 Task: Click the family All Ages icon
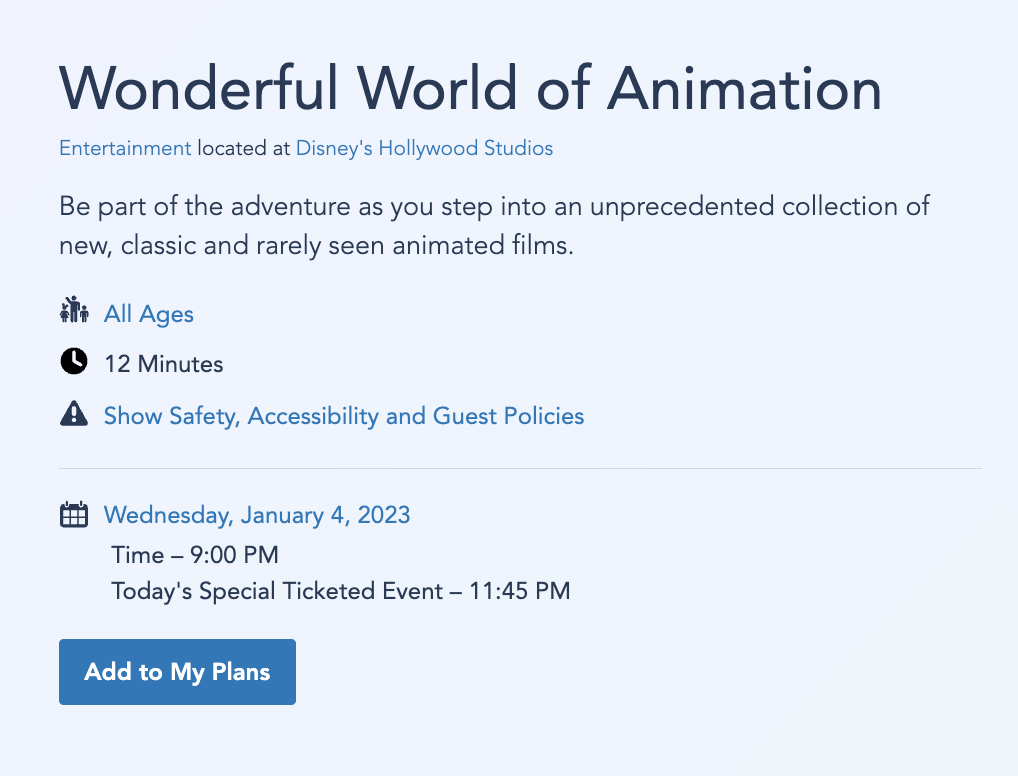click(x=74, y=311)
